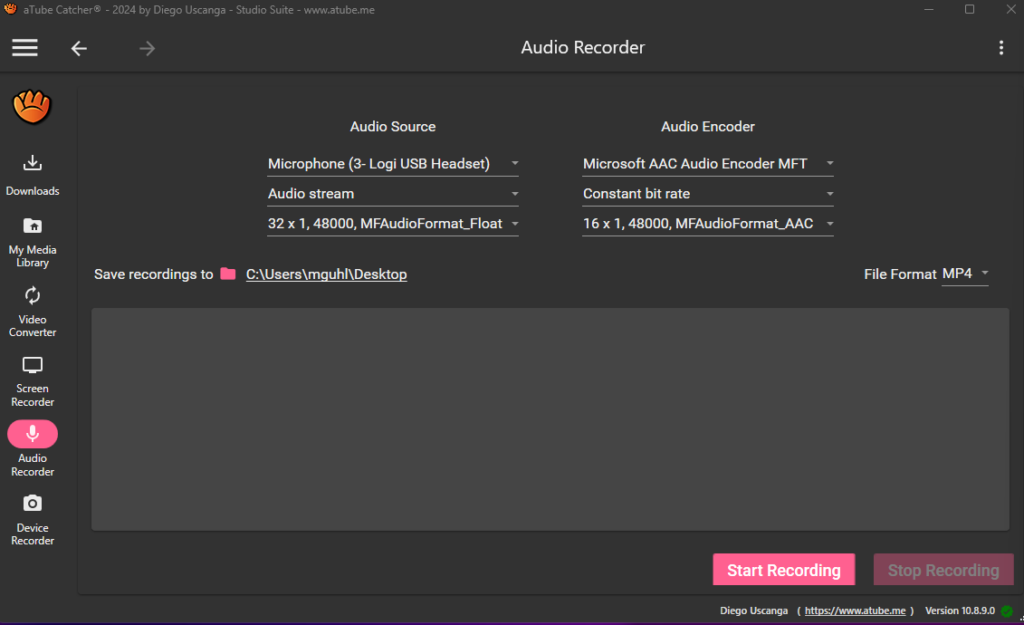Viewport: 1024px width, 625px height.
Task: Click the aTube Catcher glove logo in sidebar
Action: point(31,106)
